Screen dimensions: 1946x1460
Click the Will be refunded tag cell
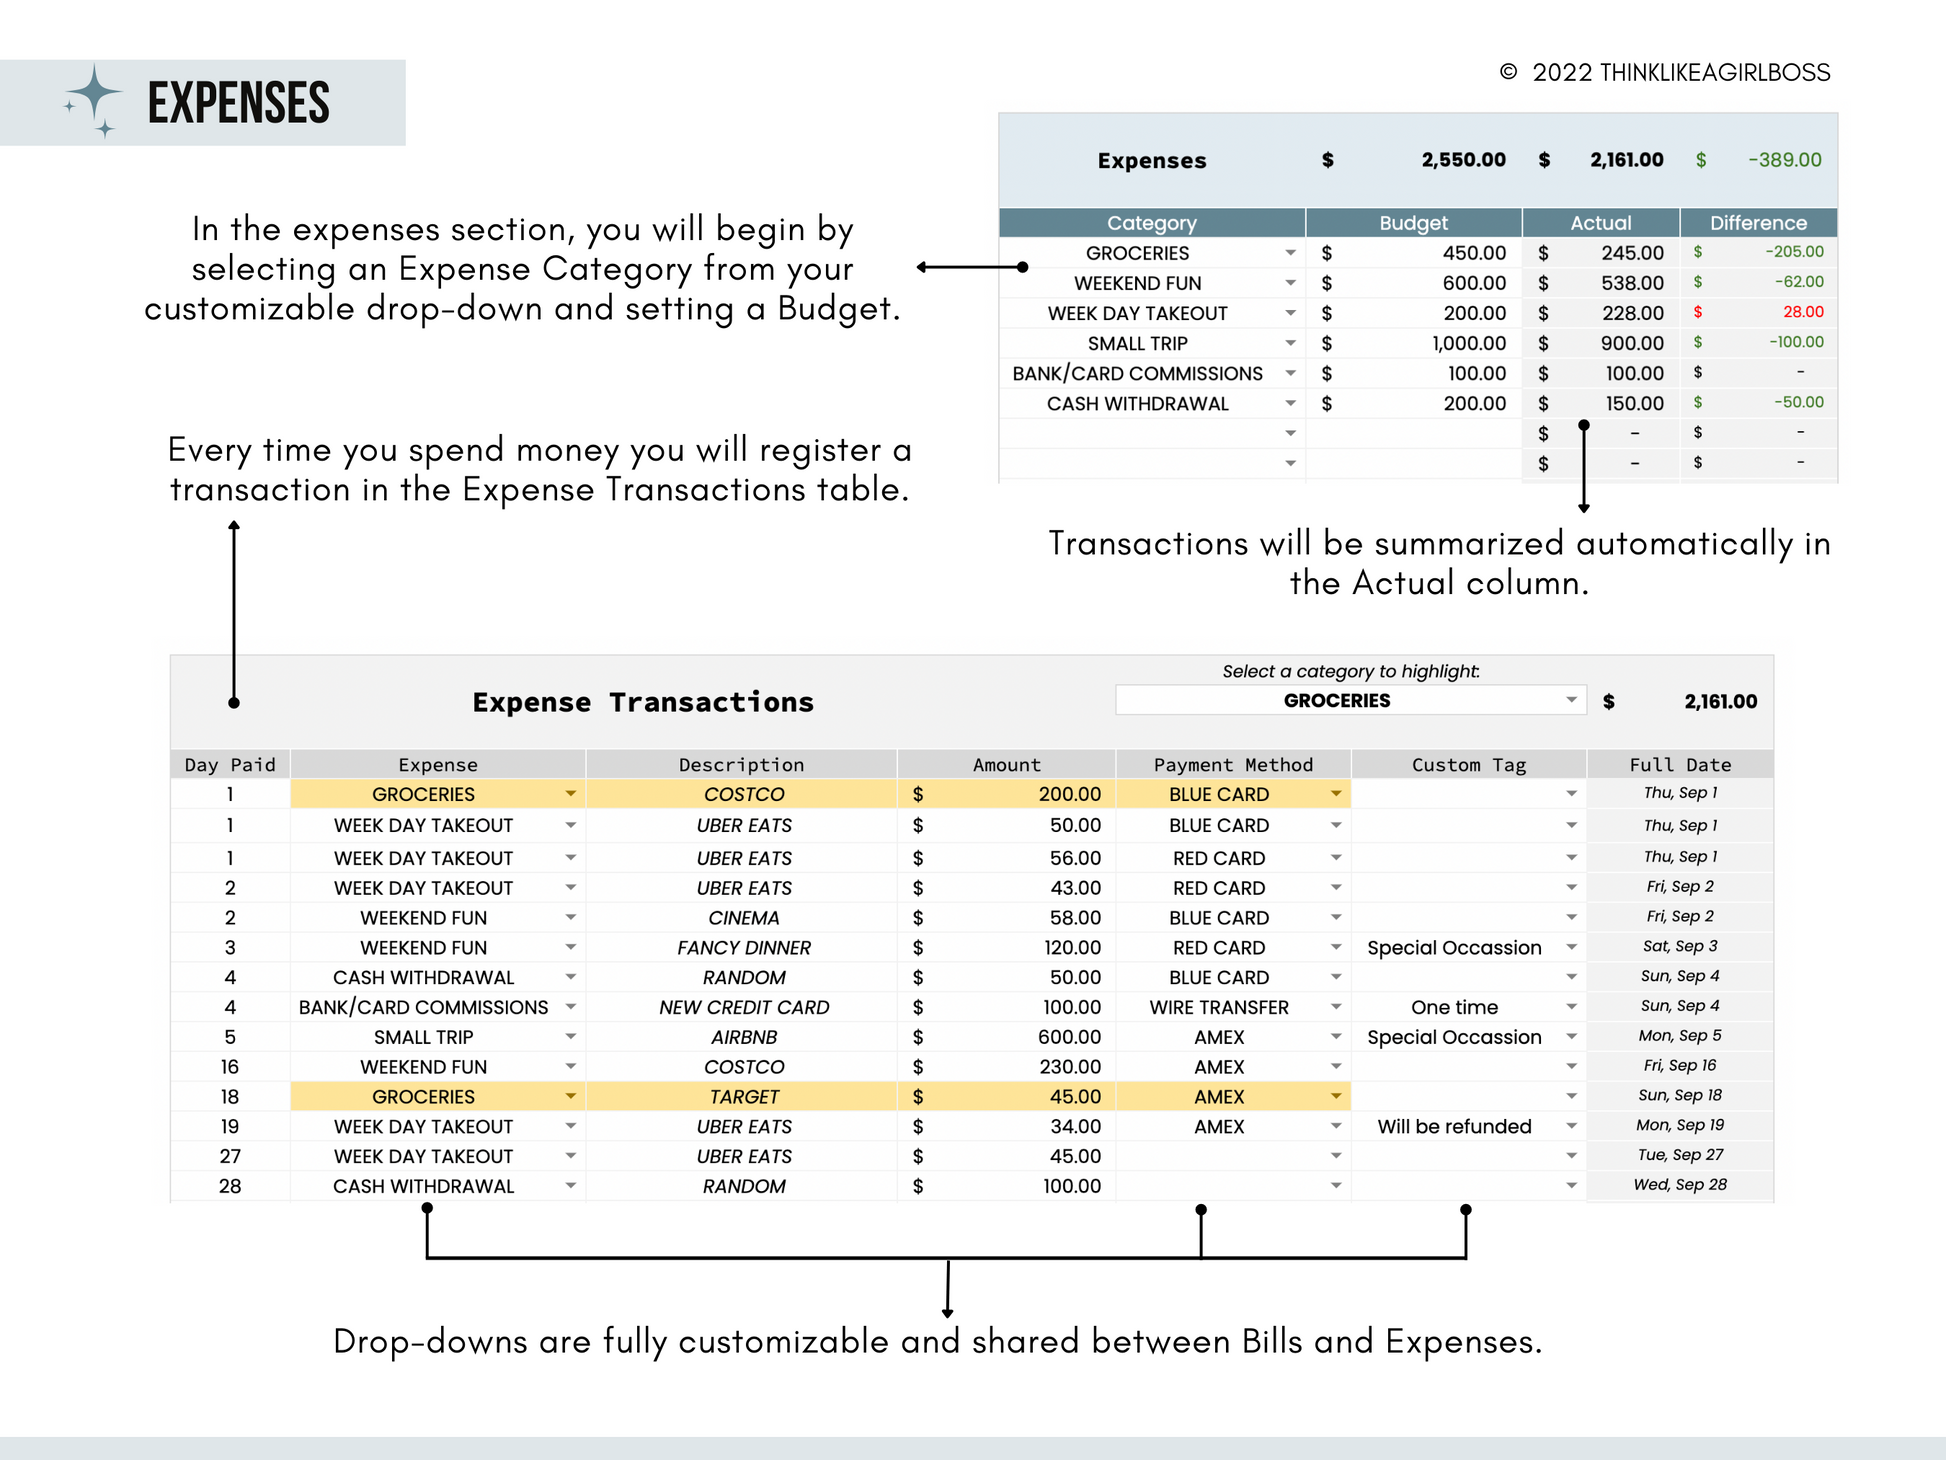pos(1453,1127)
